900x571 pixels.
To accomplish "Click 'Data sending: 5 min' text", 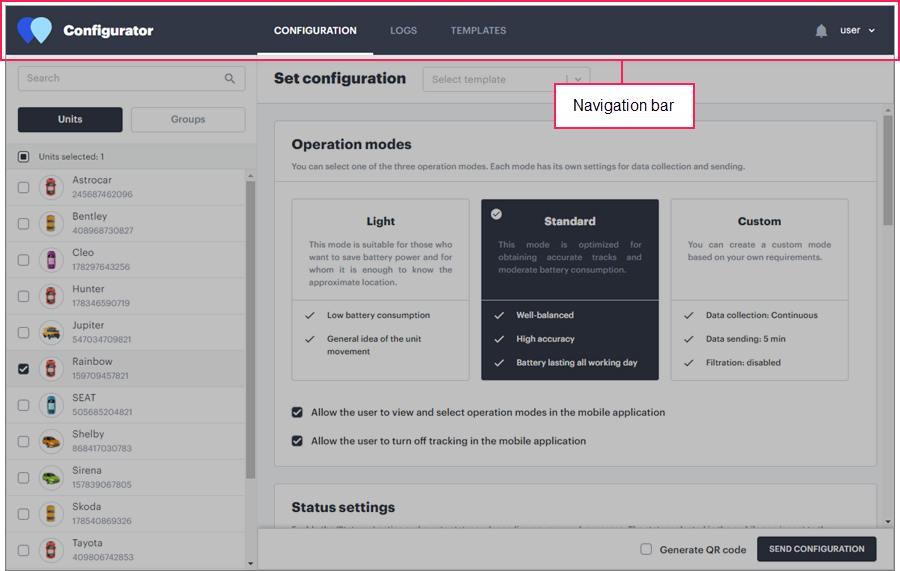I will [x=746, y=339].
